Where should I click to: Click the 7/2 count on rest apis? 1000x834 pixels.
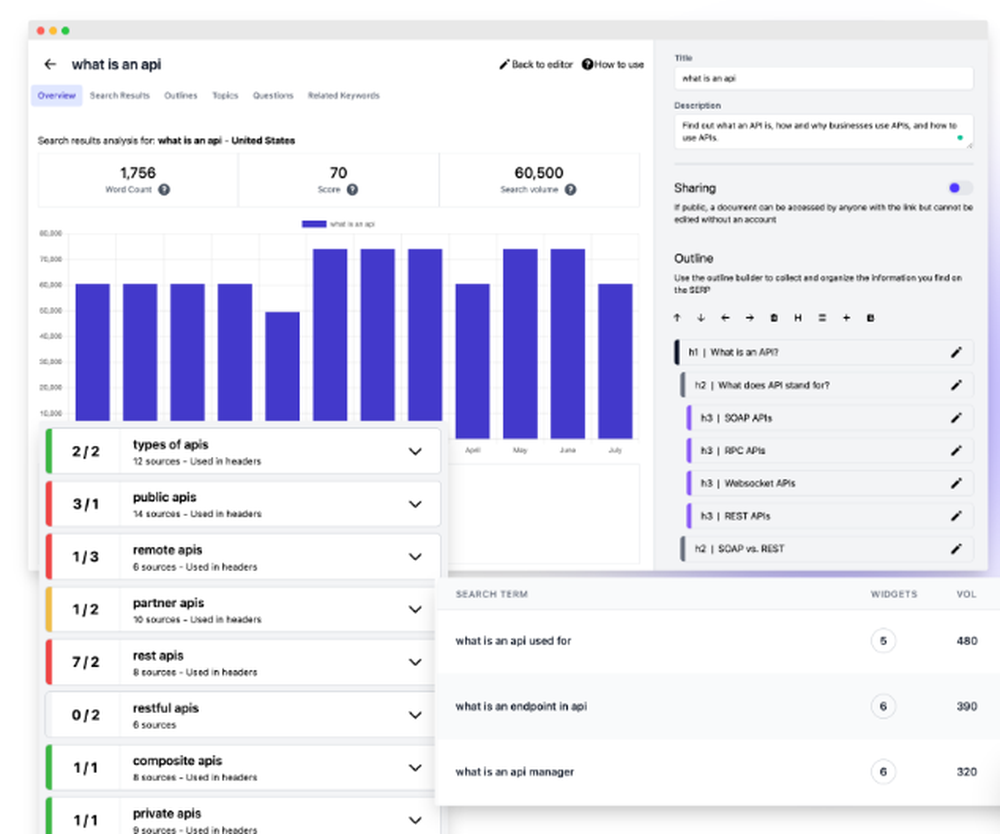coord(85,662)
